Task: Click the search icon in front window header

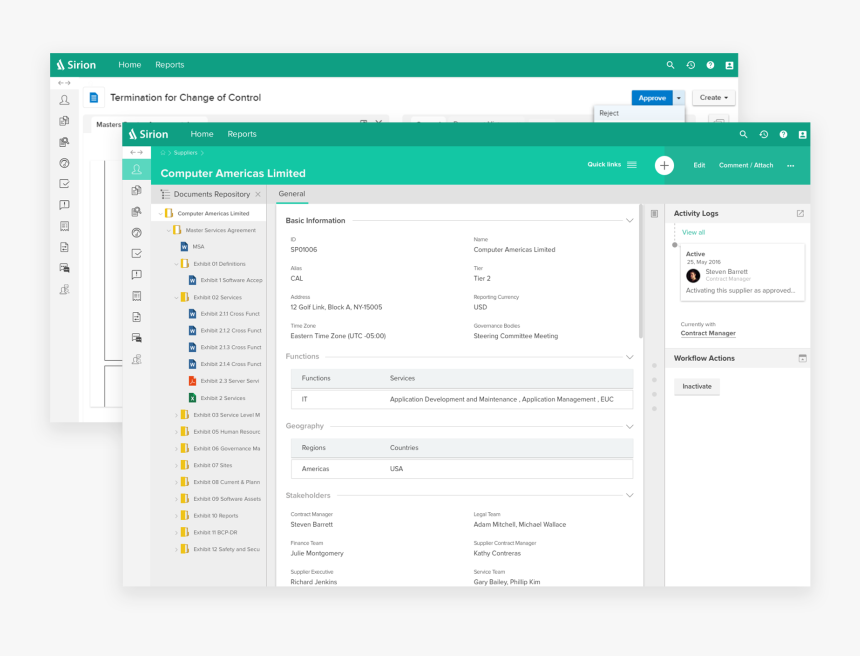Action: click(x=743, y=134)
